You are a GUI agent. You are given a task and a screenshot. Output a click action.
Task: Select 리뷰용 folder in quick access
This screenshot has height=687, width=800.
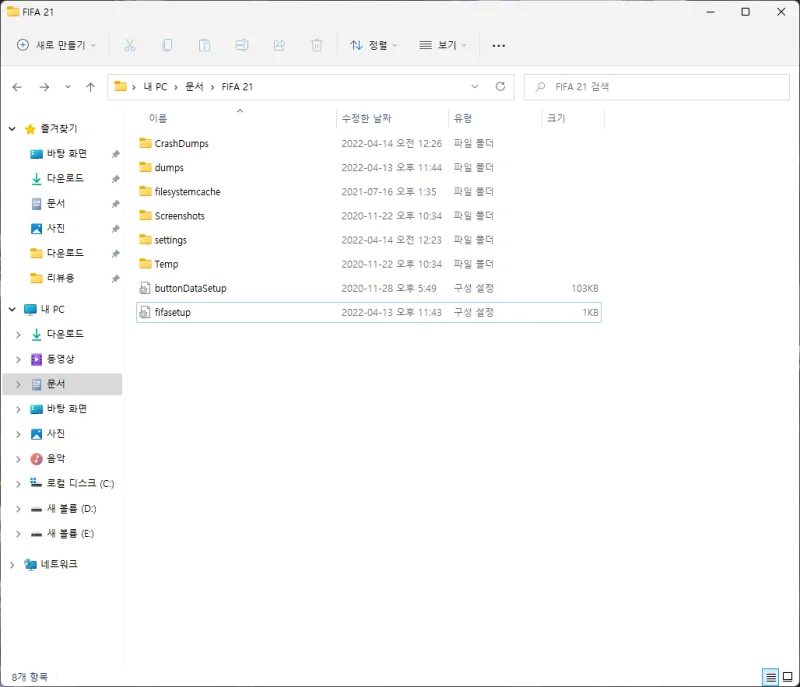tap(60, 278)
